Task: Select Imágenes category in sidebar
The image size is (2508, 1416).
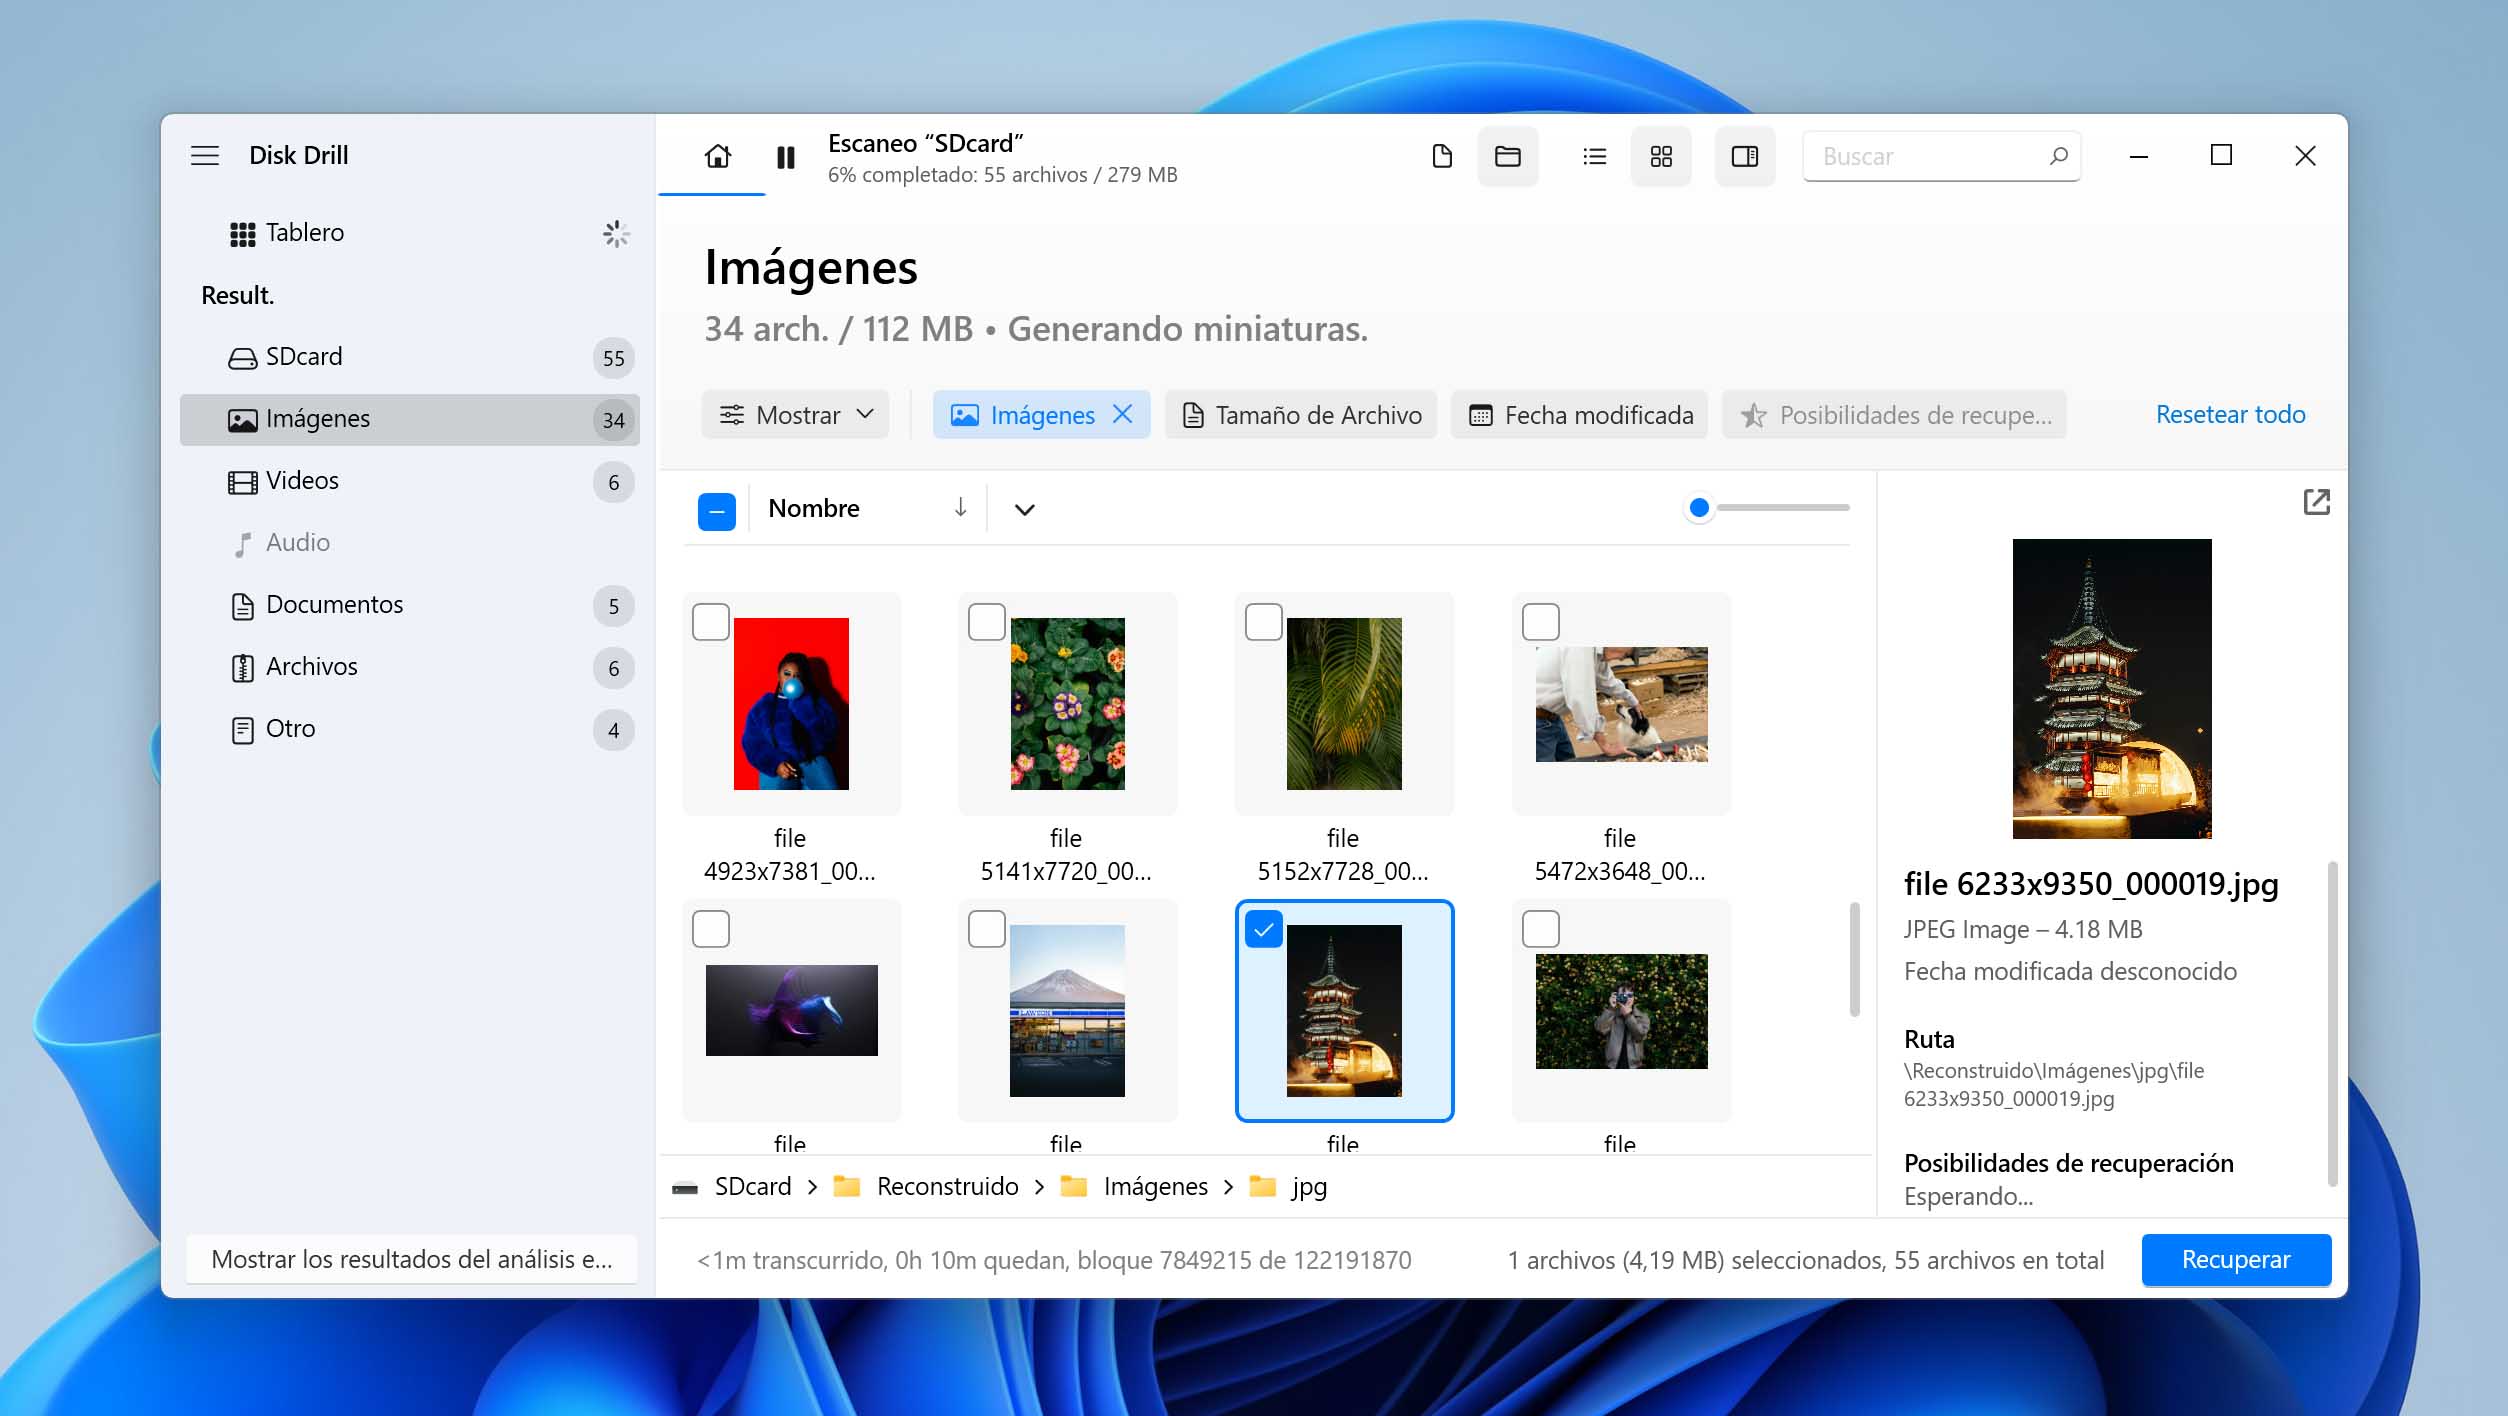Action: 410,420
